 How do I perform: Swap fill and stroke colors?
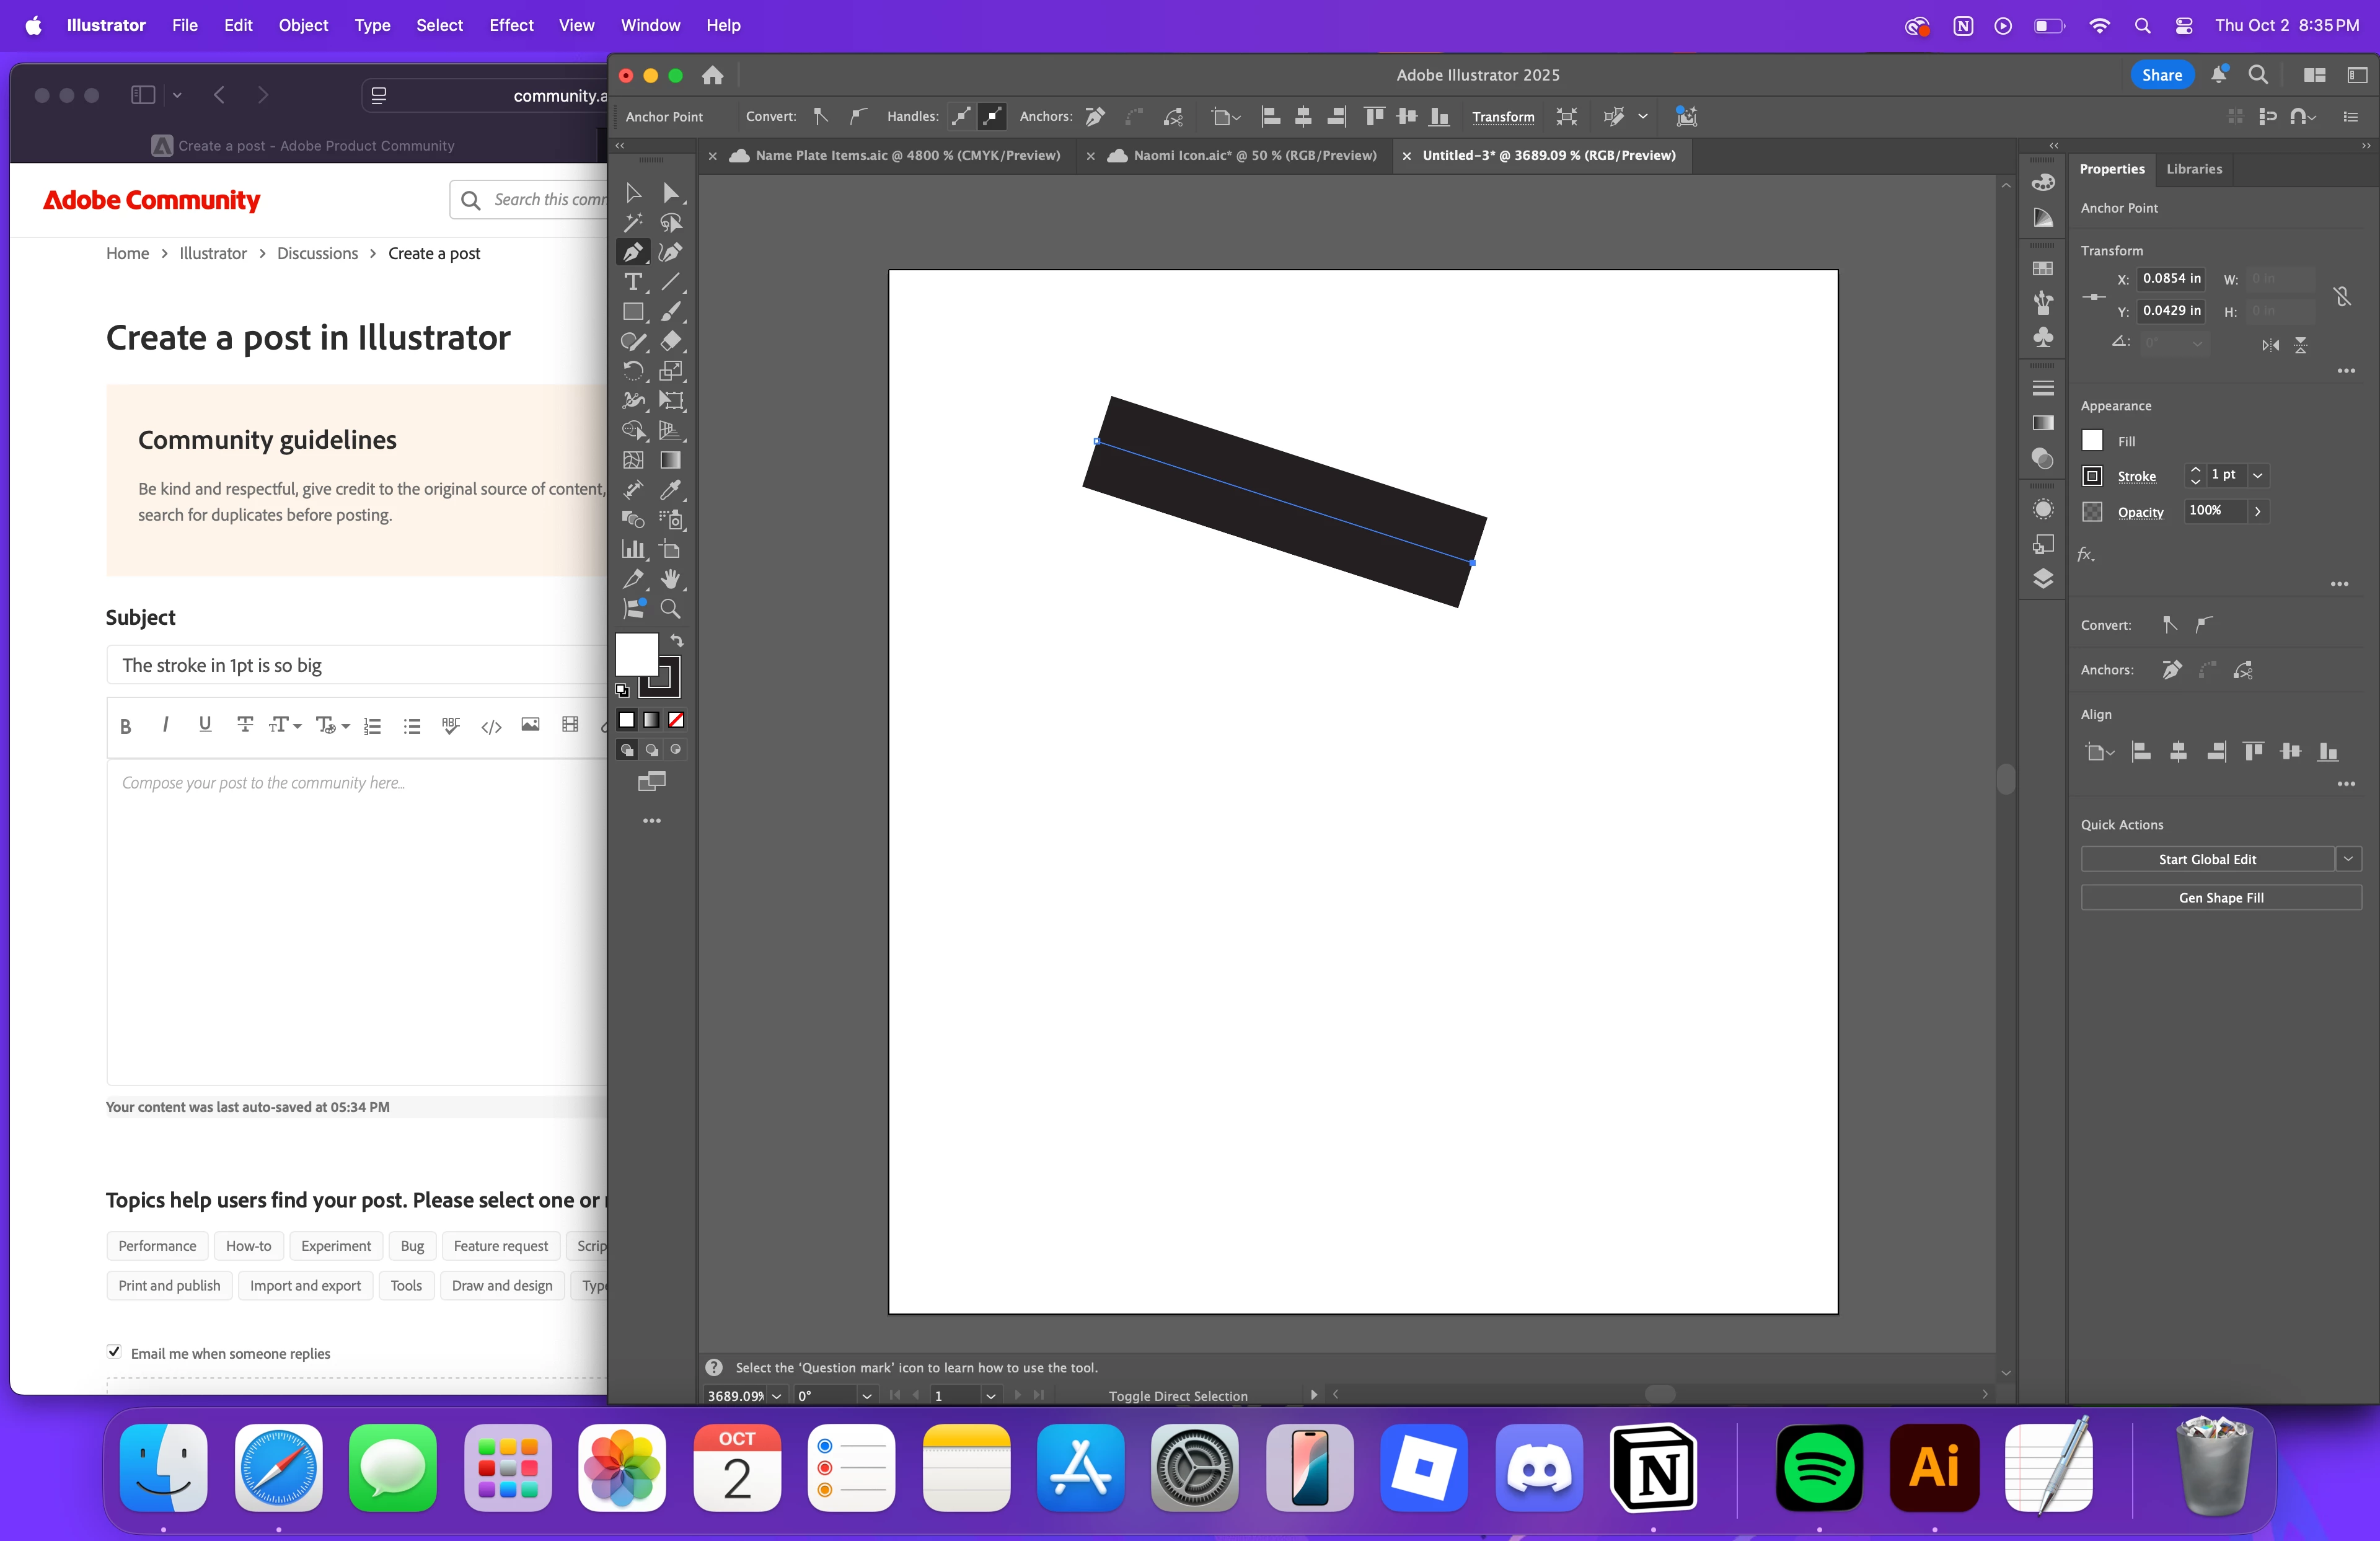[x=677, y=640]
